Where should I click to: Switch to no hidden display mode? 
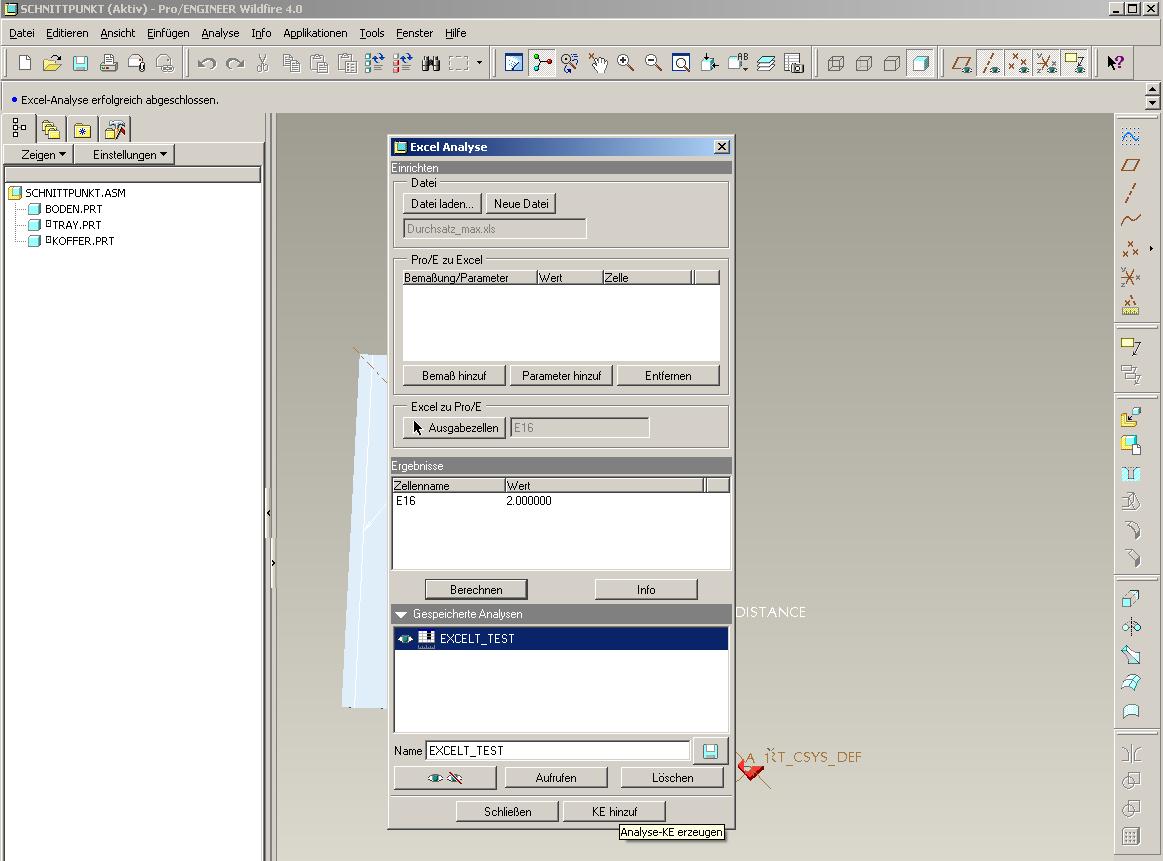coord(892,63)
